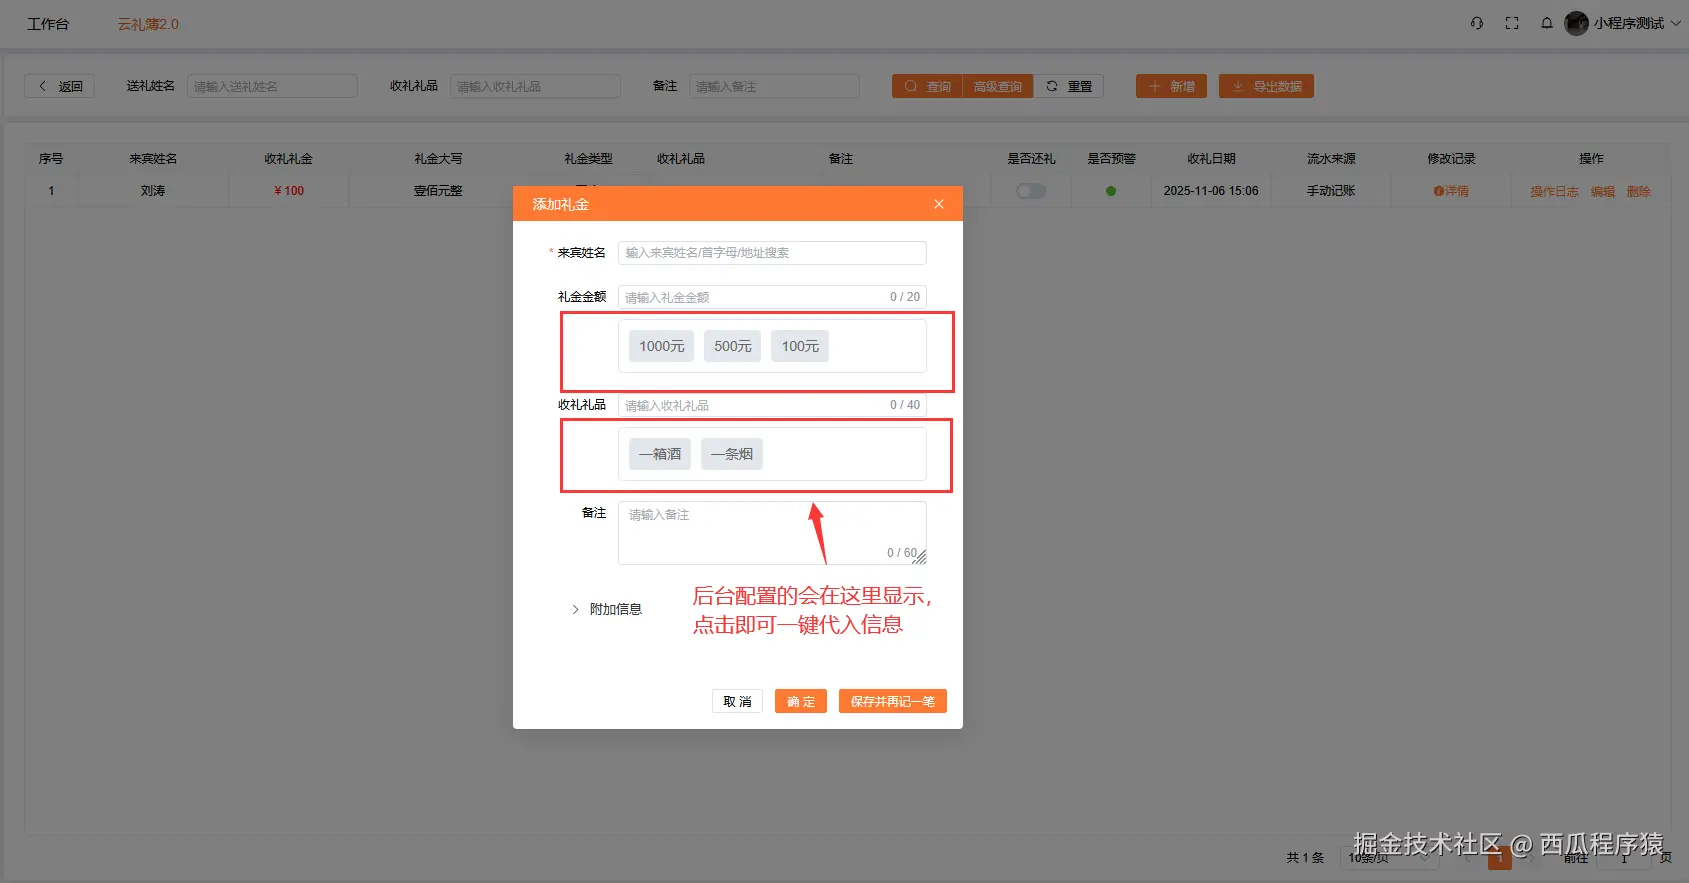
Task: Select the 一箱酒 gift tag
Action: tap(660, 454)
